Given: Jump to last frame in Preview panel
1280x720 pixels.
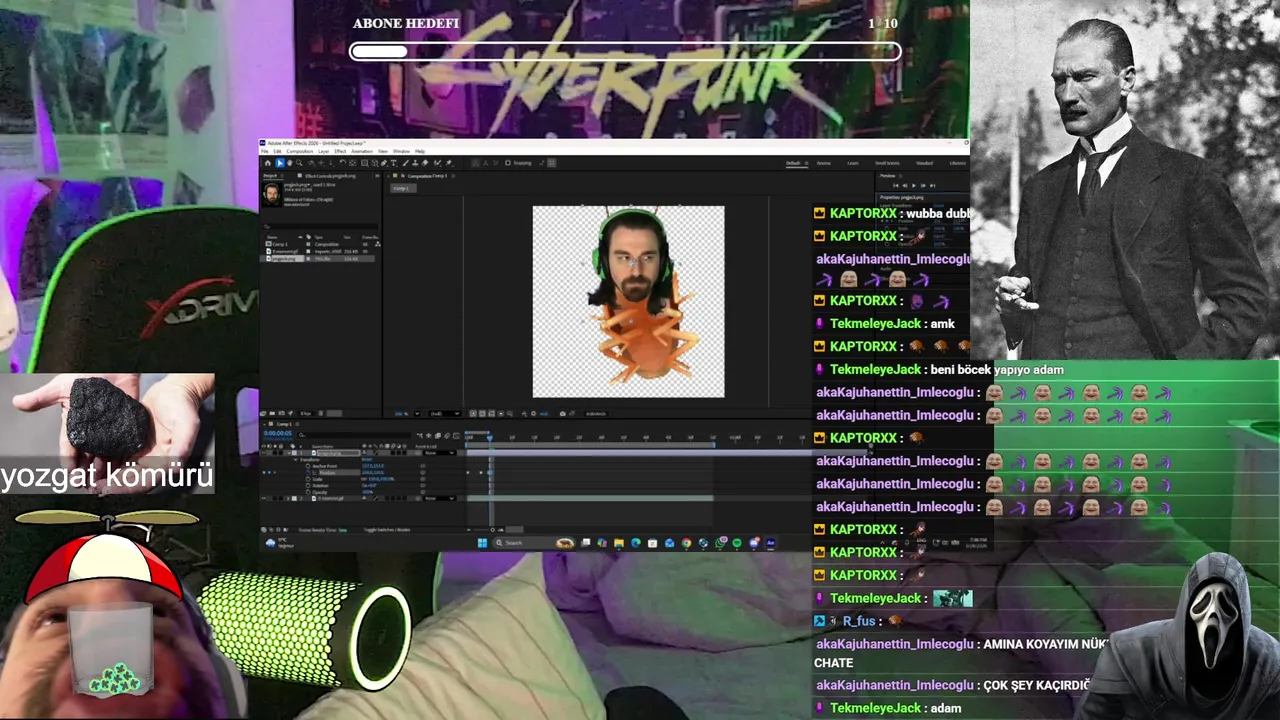Looking at the screenshot, I should pyautogui.click(x=932, y=186).
